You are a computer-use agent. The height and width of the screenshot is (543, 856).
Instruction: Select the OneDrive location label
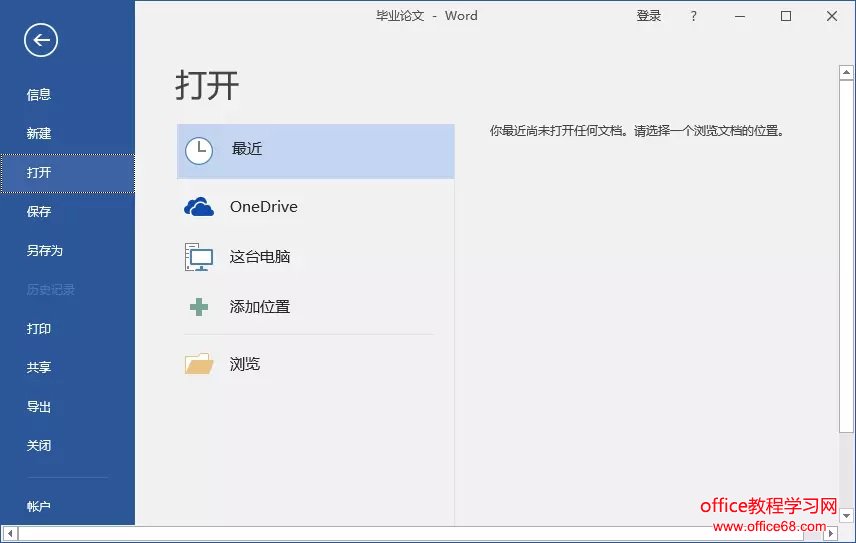tap(264, 207)
